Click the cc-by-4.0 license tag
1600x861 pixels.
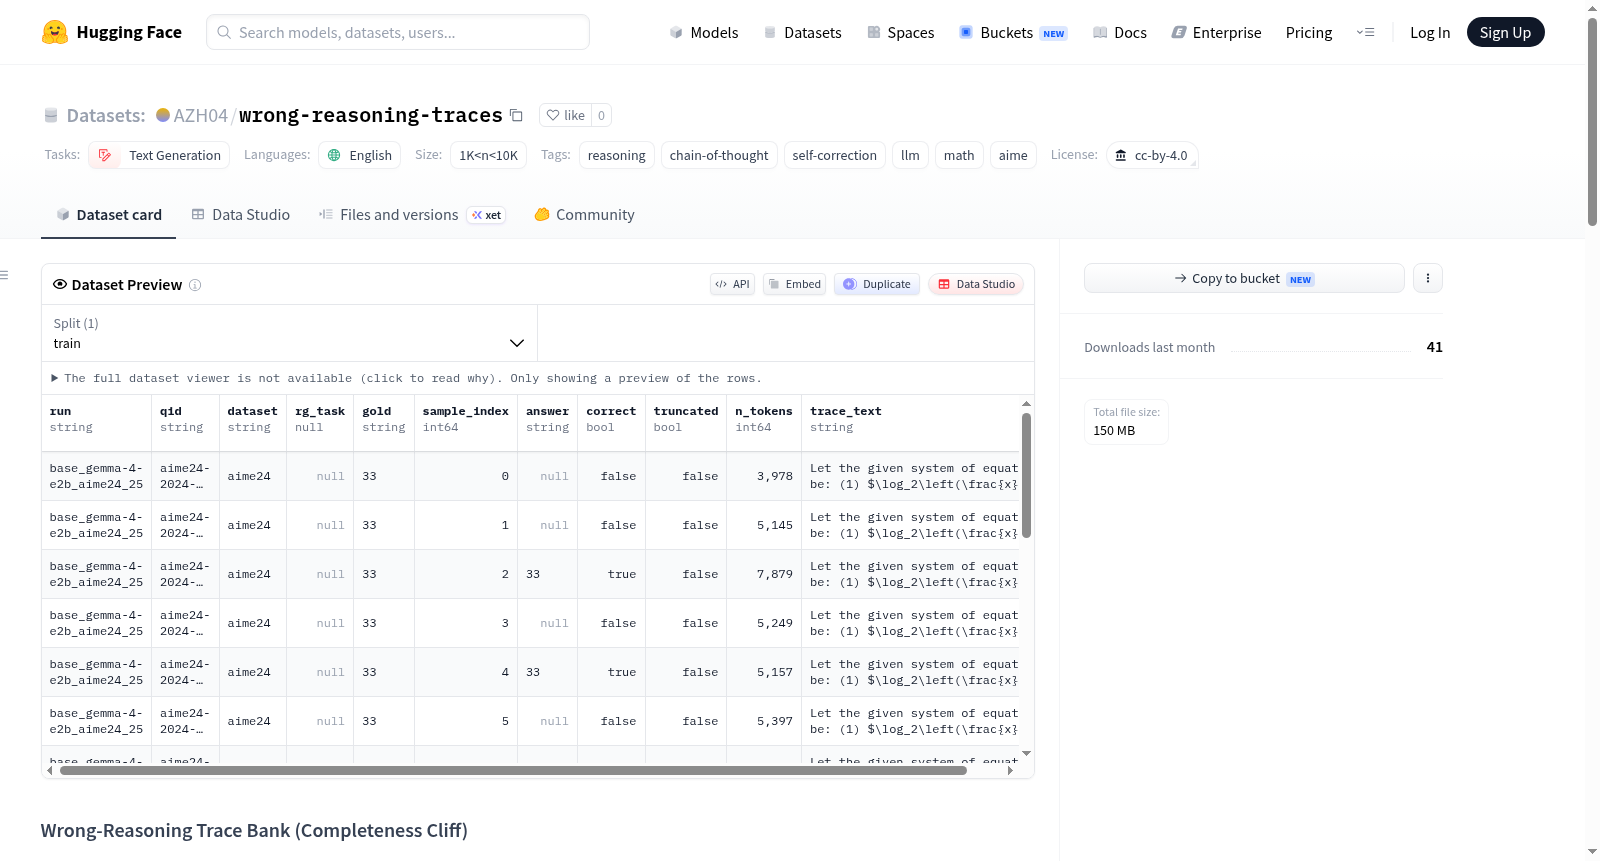(x=1152, y=155)
